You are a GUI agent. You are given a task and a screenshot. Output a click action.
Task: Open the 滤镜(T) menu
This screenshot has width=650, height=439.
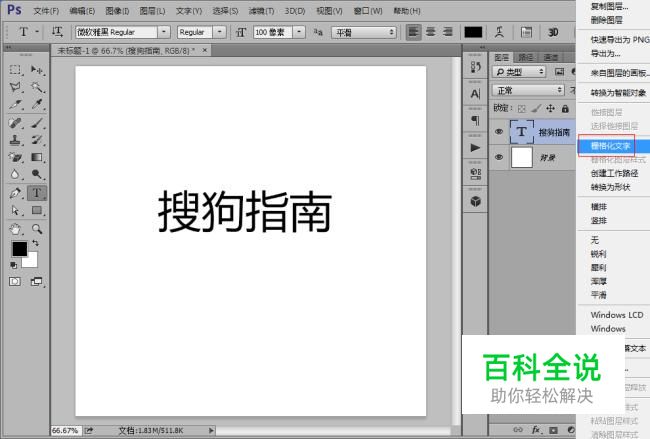click(x=261, y=11)
